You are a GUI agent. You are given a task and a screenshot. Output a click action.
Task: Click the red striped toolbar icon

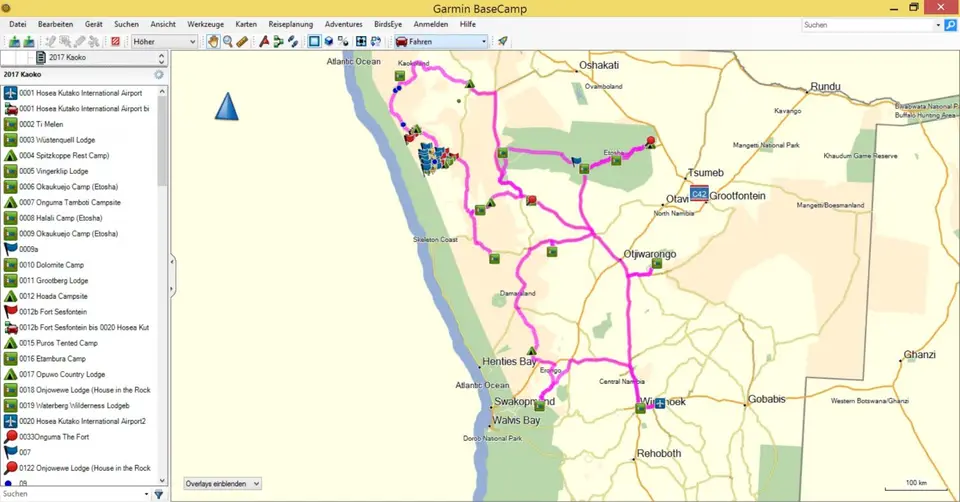coord(115,41)
